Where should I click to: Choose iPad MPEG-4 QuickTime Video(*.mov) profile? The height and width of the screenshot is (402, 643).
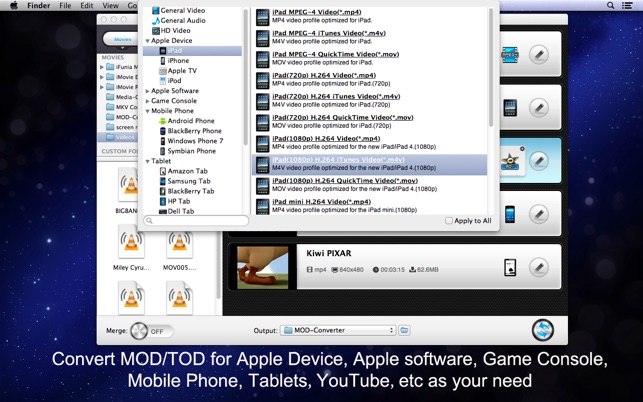[x=369, y=58]
